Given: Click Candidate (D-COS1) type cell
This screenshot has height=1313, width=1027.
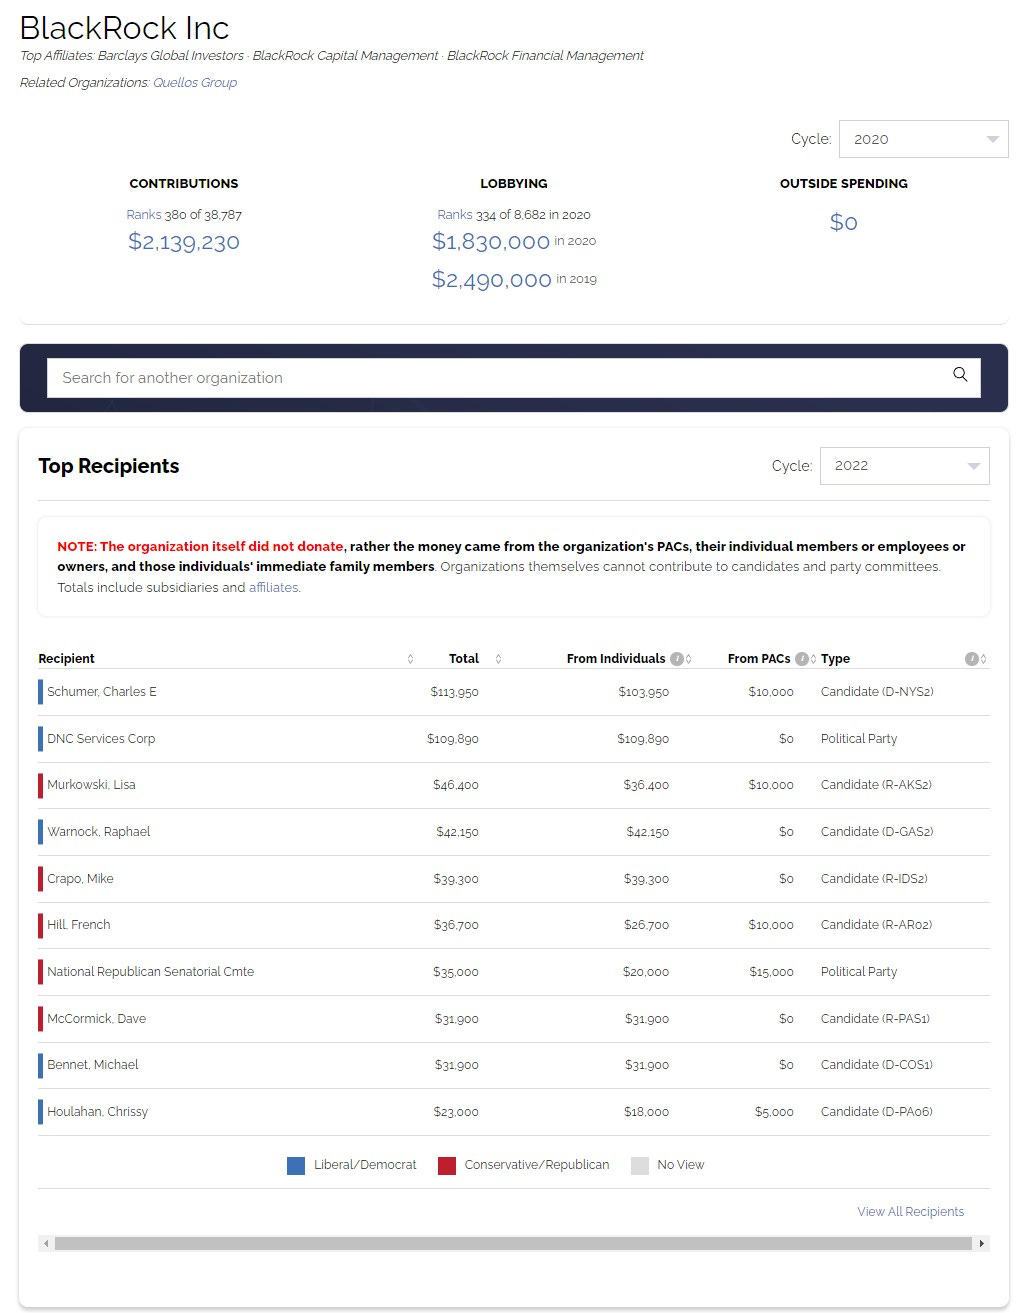Looking at the screenshot, I should pos(877,1065).
